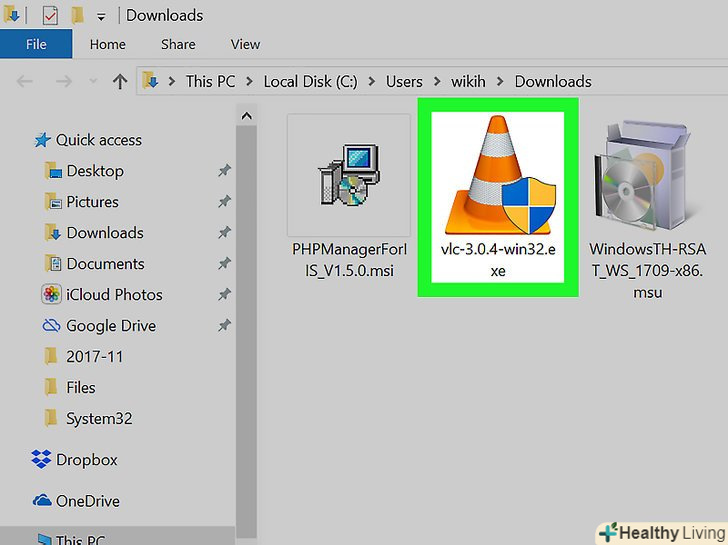Screen dimensions: 728x545
Task: Unpin Downloads using its pin icon
Action: click(224, 233)
